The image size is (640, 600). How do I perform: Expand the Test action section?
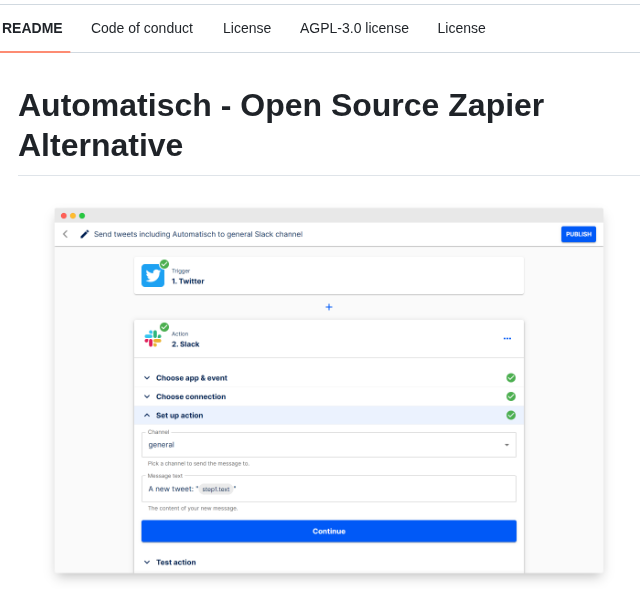click(329, 562)
